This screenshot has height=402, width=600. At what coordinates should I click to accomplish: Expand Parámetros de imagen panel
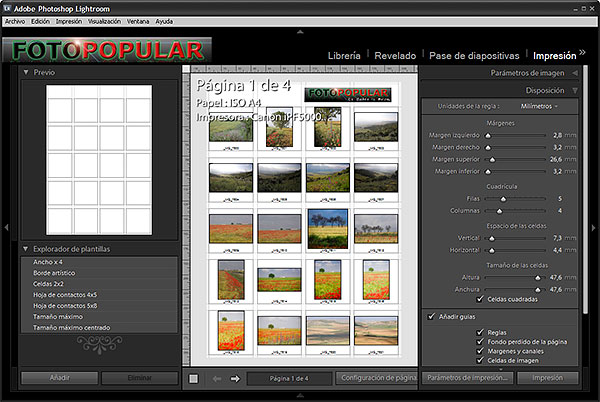[575, 73]
